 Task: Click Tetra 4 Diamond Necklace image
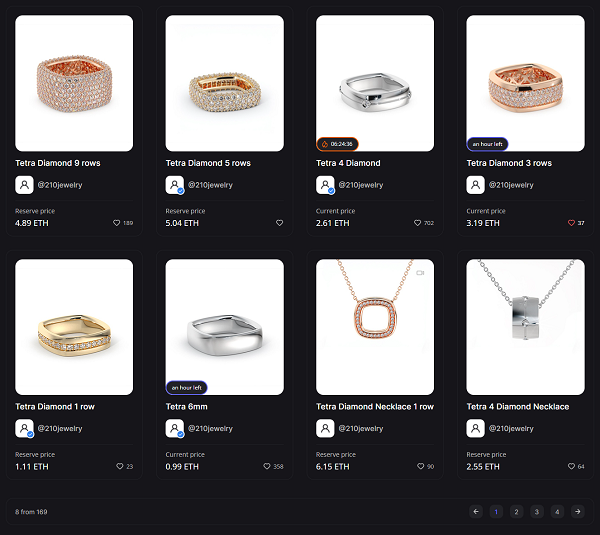point(525,327)
